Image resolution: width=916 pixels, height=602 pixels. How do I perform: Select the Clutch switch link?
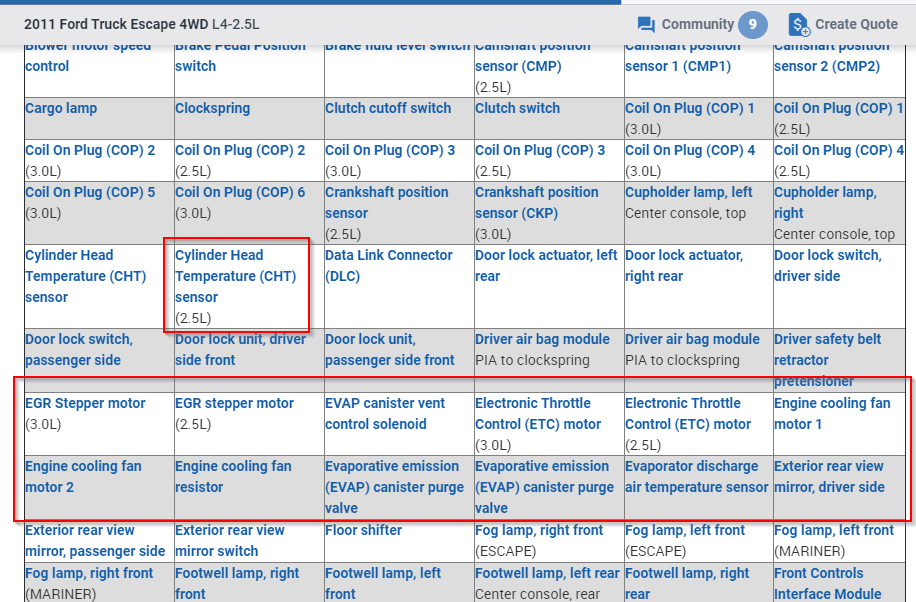(518, 108)
